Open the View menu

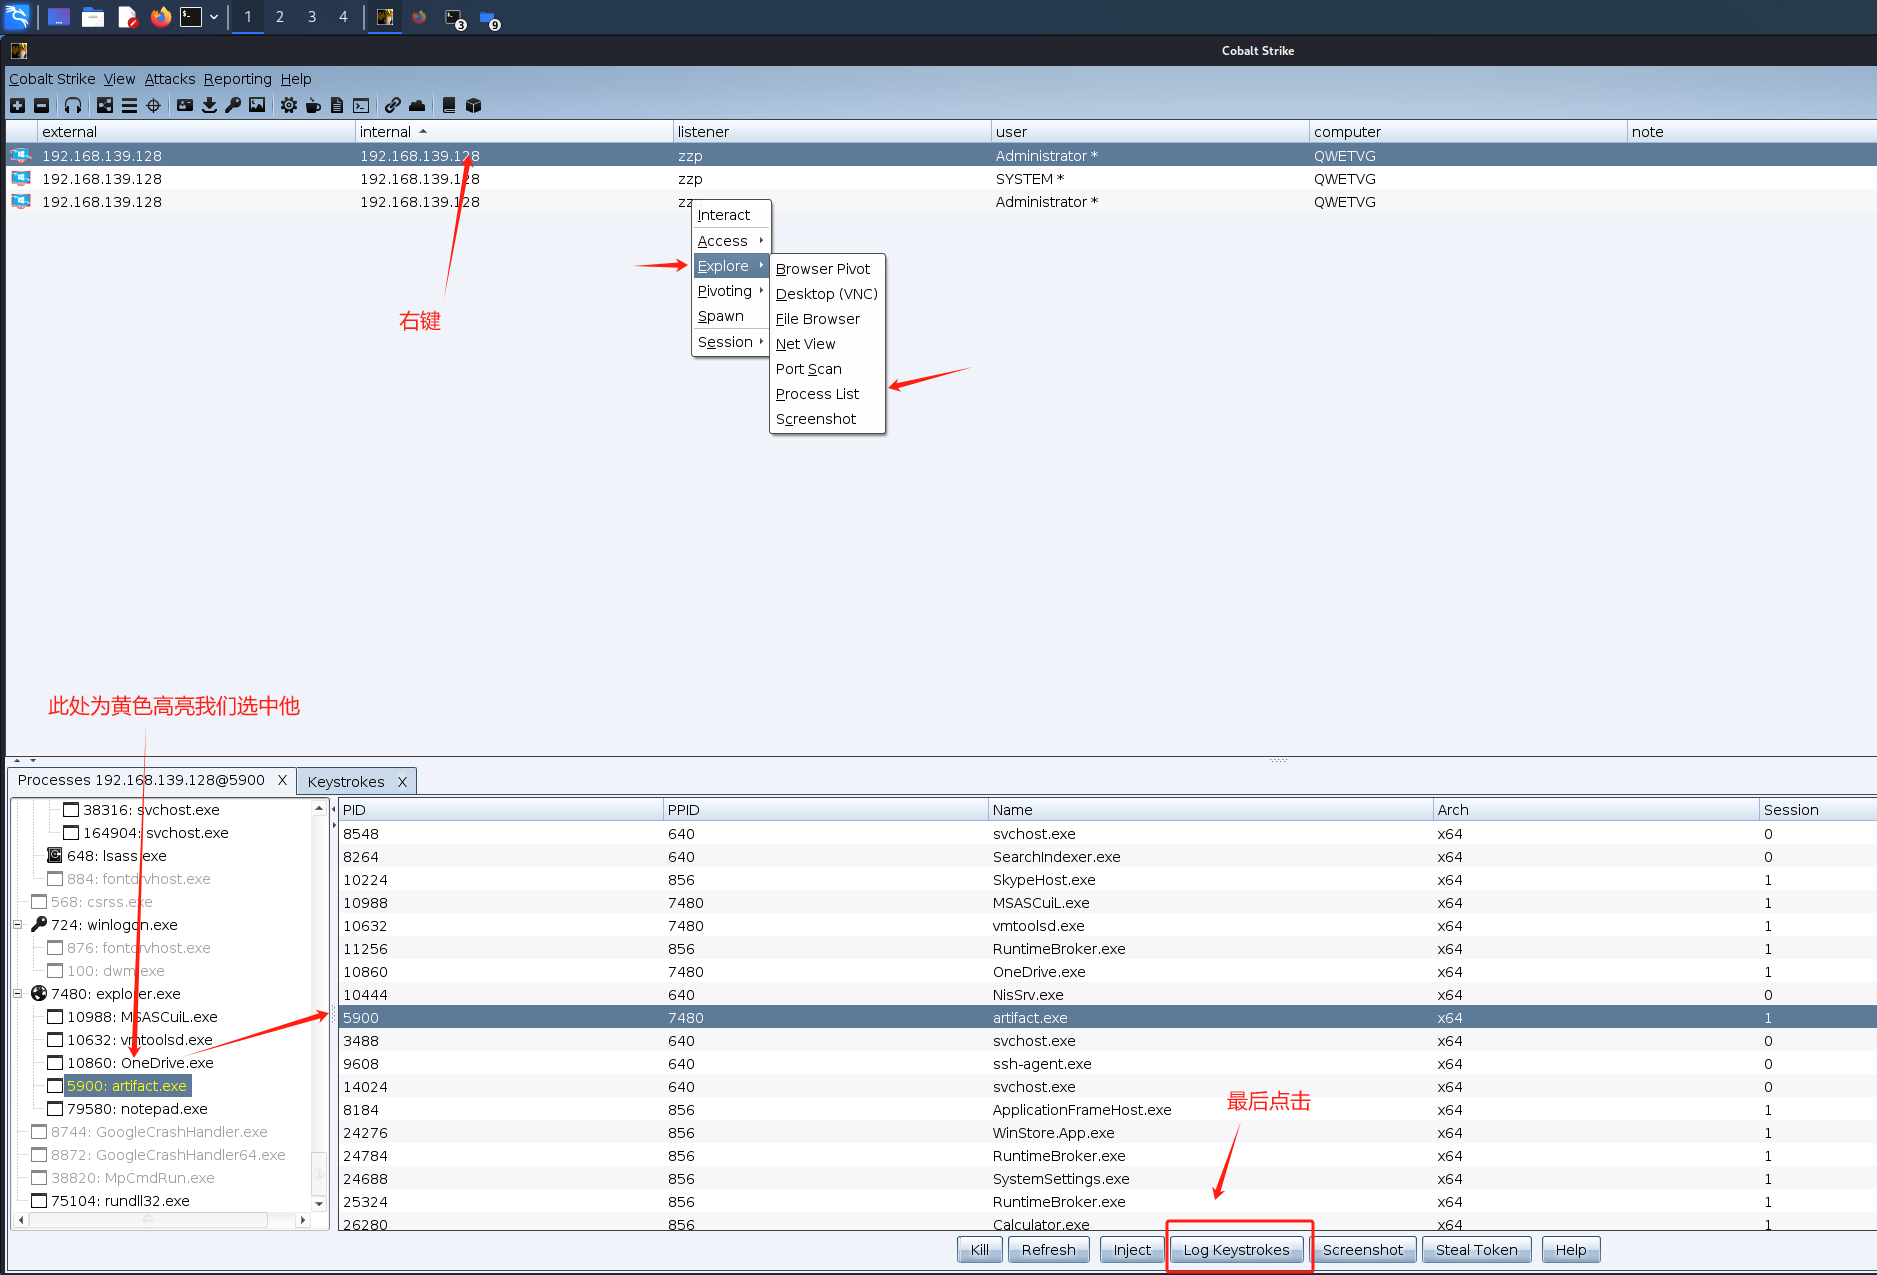(119, 79)
